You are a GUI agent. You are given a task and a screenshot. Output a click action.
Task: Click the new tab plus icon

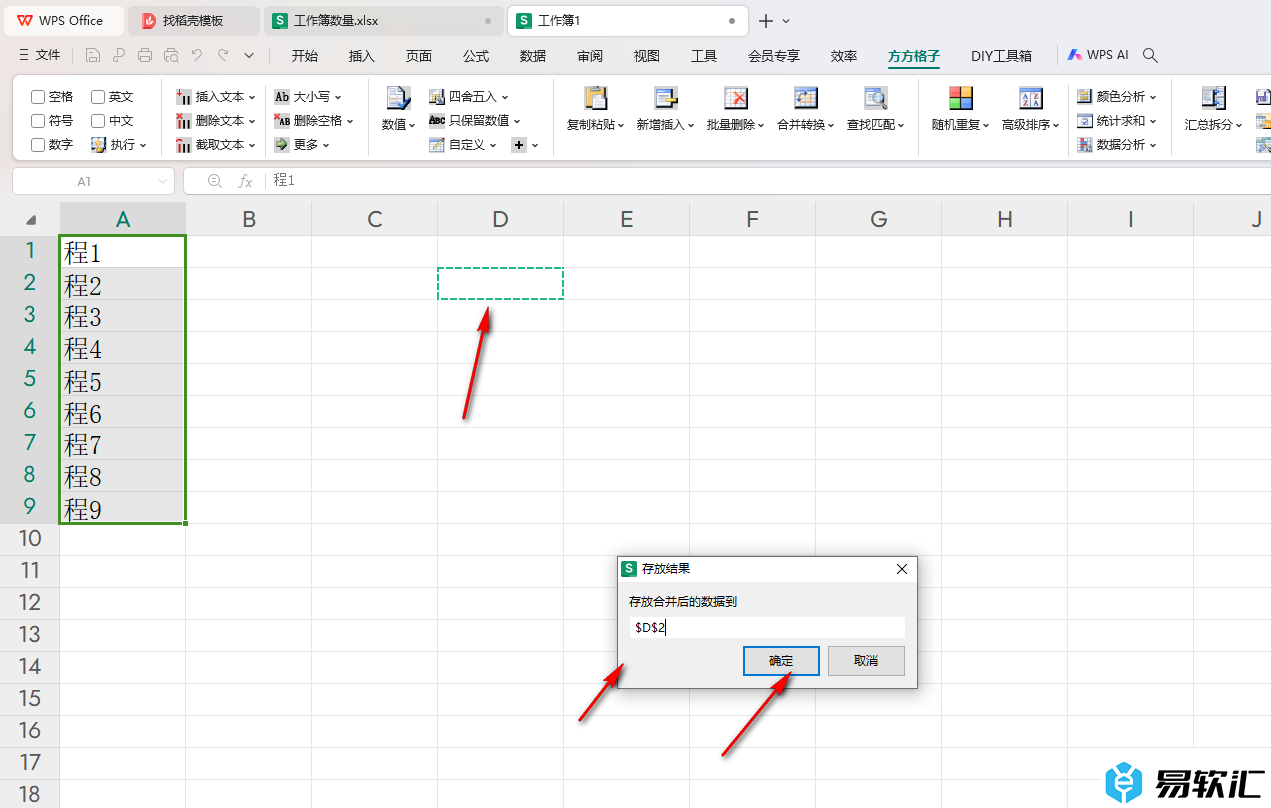(766, 21)
